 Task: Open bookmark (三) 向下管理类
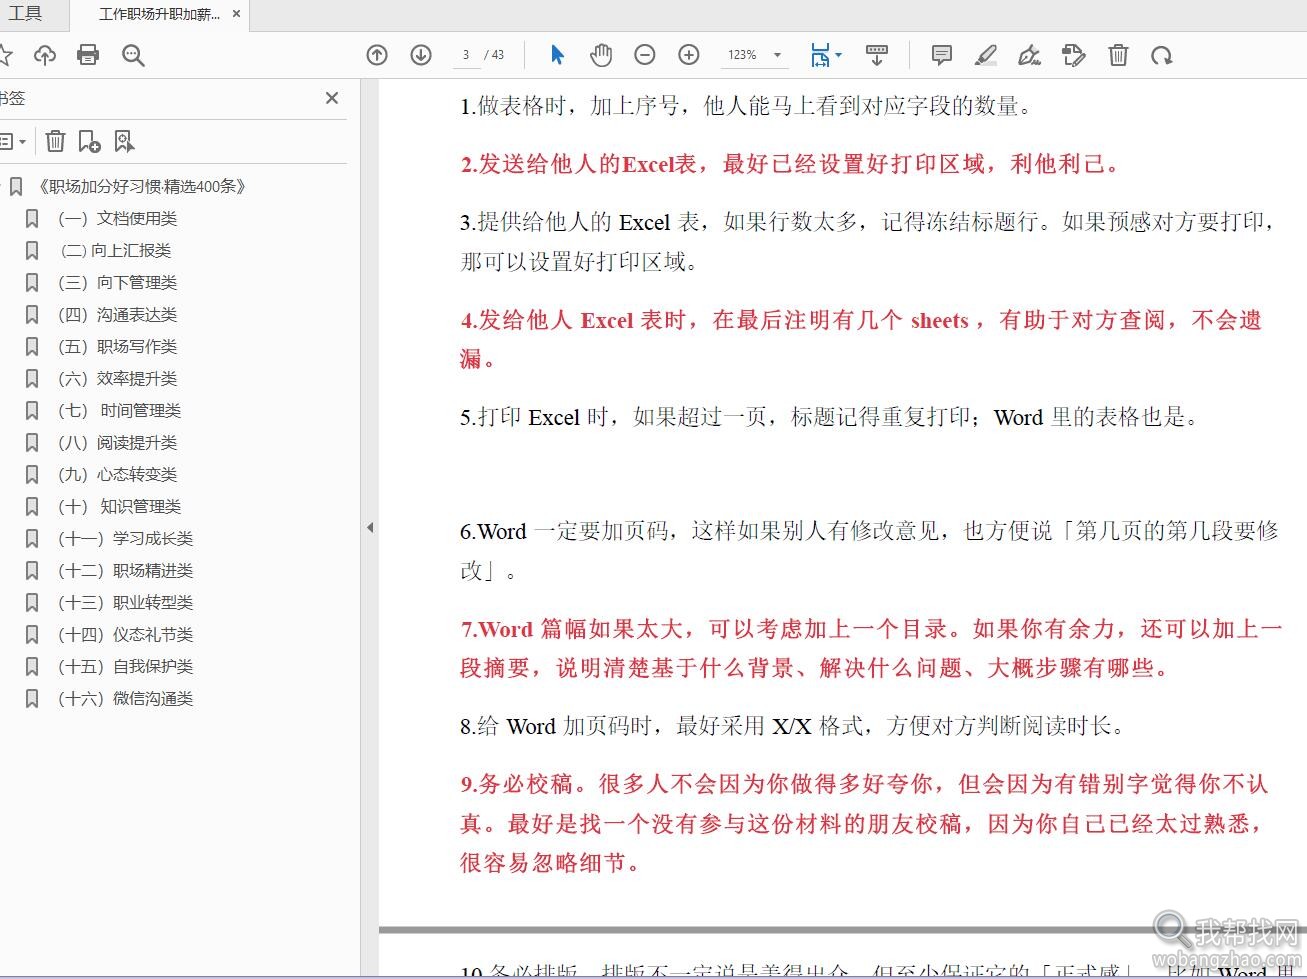point(117,282)
